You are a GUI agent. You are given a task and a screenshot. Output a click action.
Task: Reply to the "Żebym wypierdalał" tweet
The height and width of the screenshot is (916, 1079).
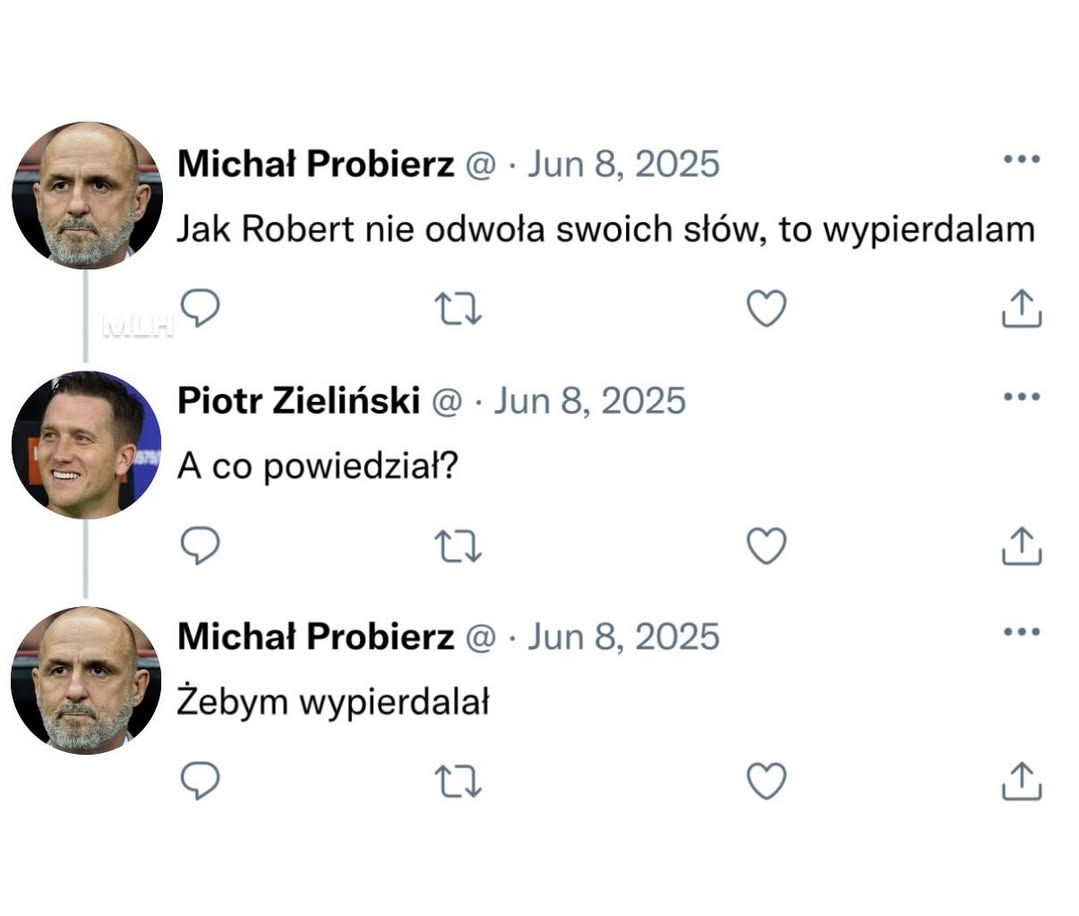tap(200, 781)
